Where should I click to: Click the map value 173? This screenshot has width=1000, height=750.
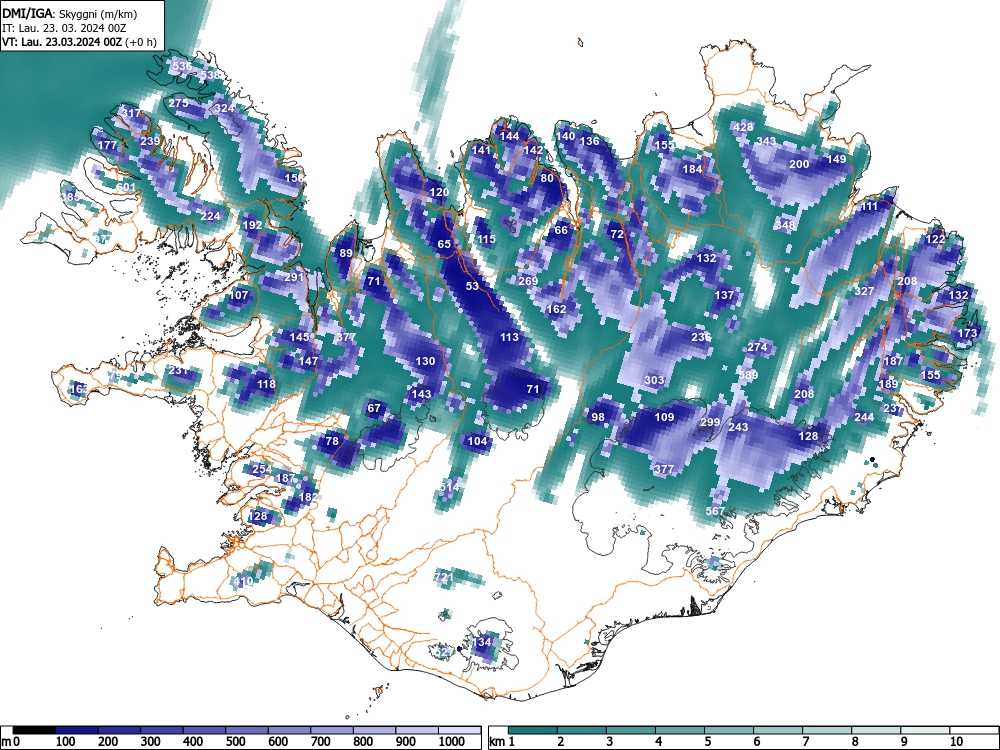(x=967, y=334)
